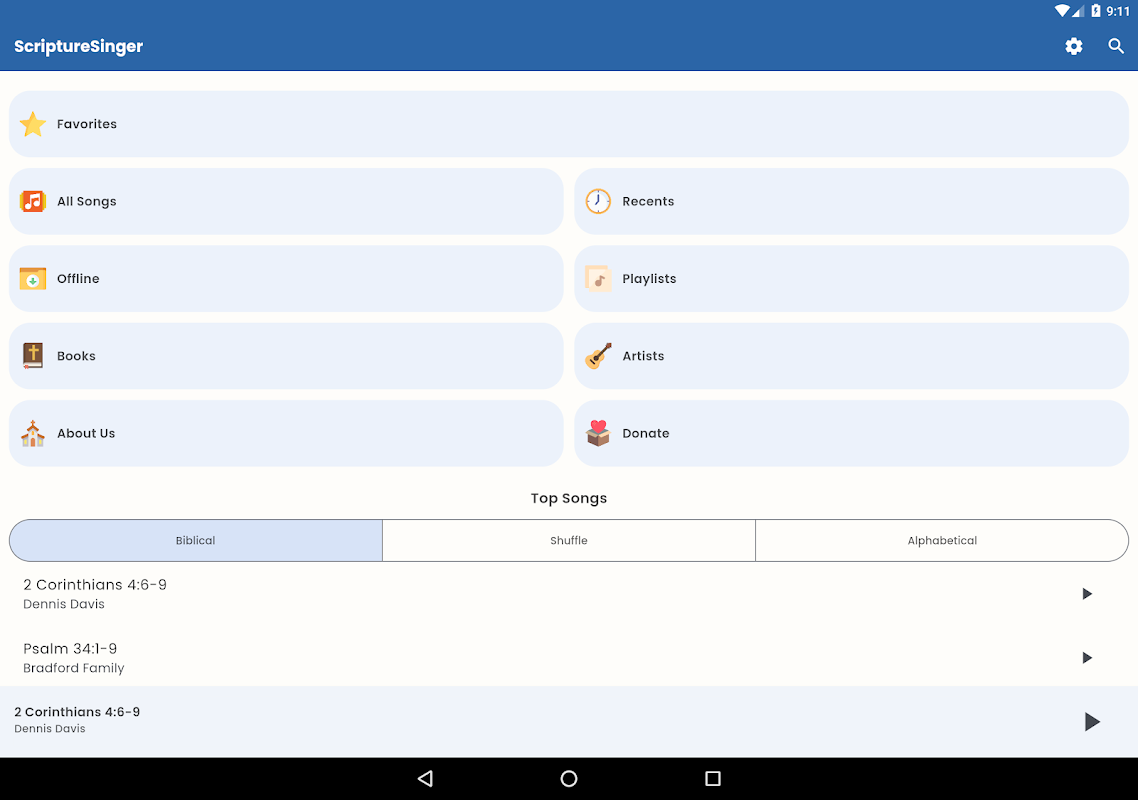Open the About Us label
The height and width of the screenshot is (800, 1138).
[x=86, y=433]
